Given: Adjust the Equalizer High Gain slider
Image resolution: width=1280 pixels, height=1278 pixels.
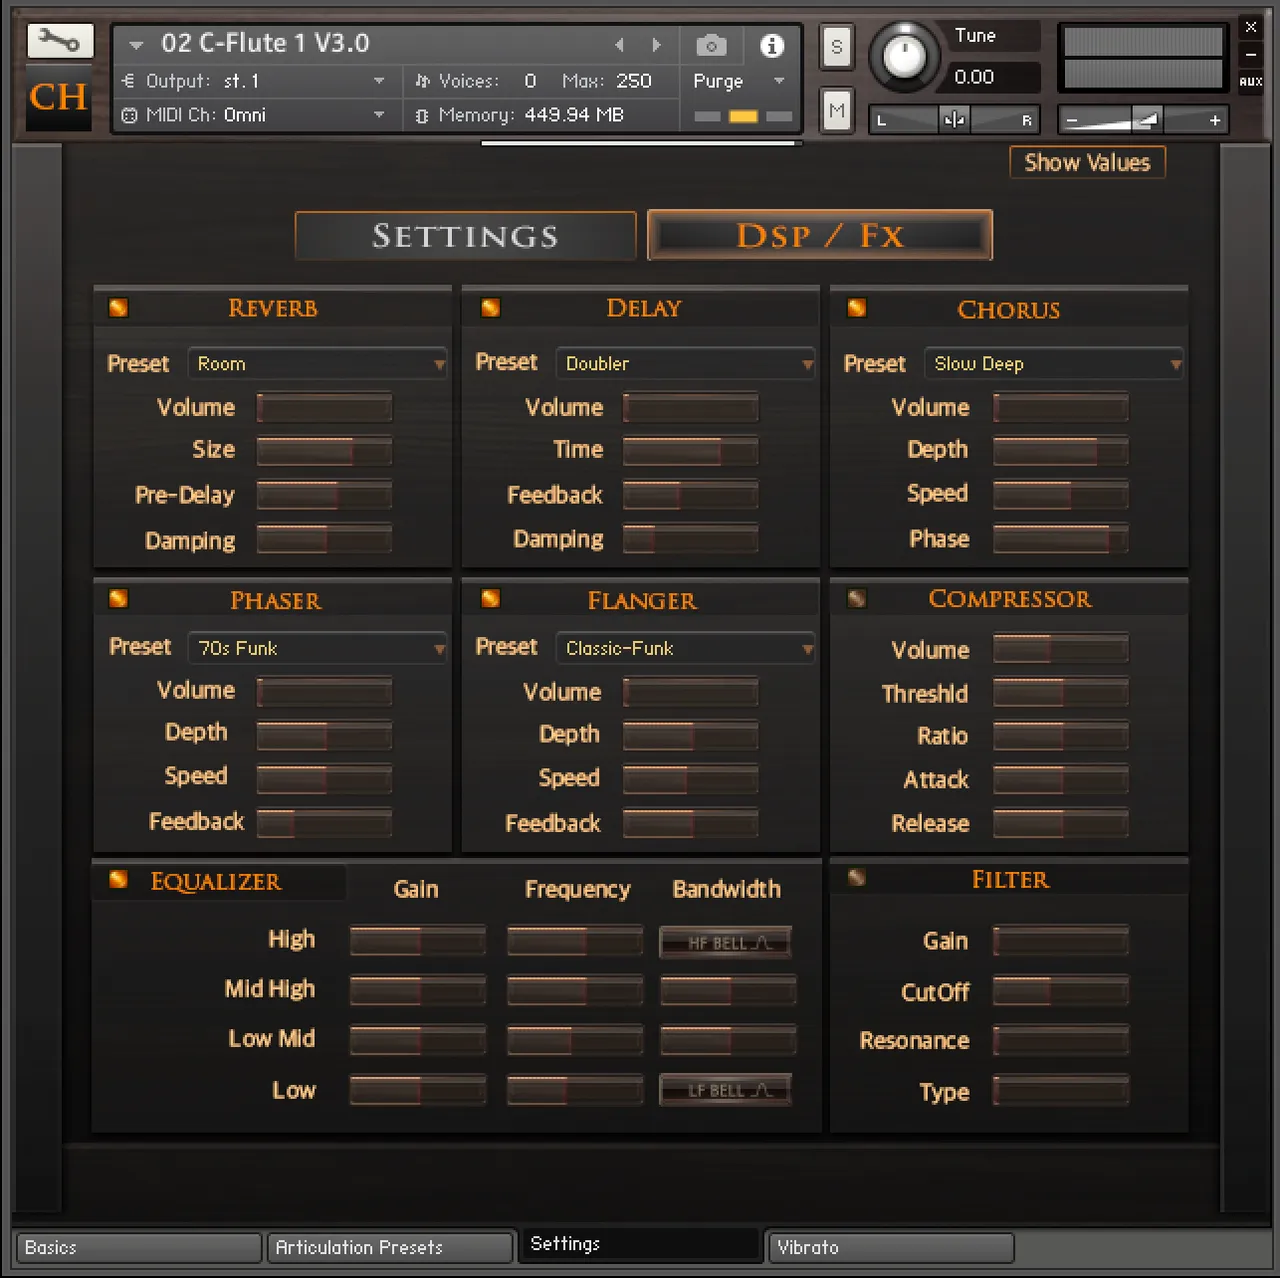Looking at the screenshot, I should tap(418, 940).
